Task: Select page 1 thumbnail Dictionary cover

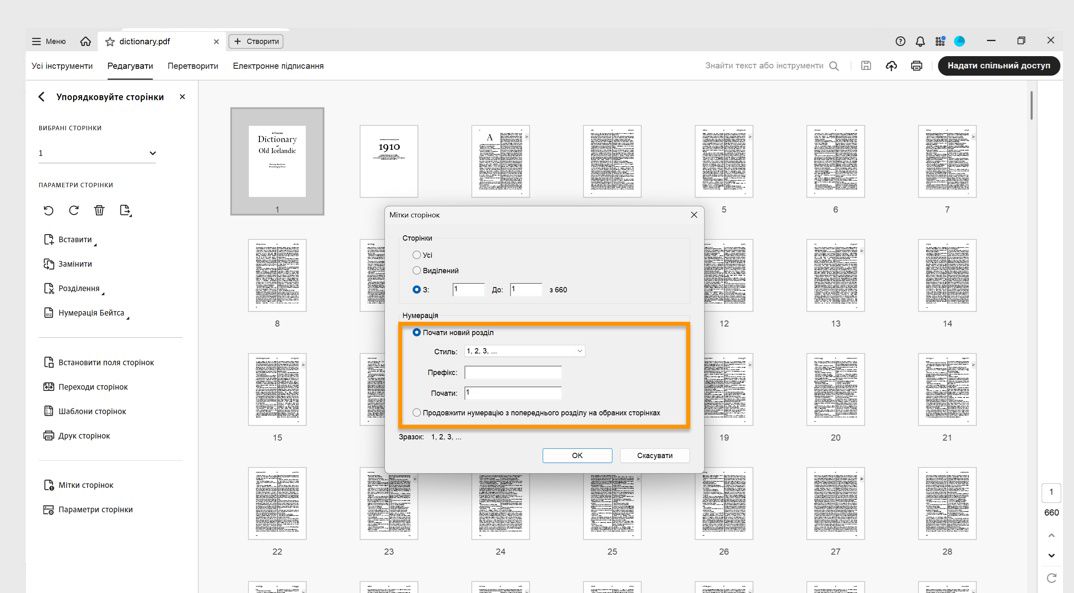Action: (277, 161)
